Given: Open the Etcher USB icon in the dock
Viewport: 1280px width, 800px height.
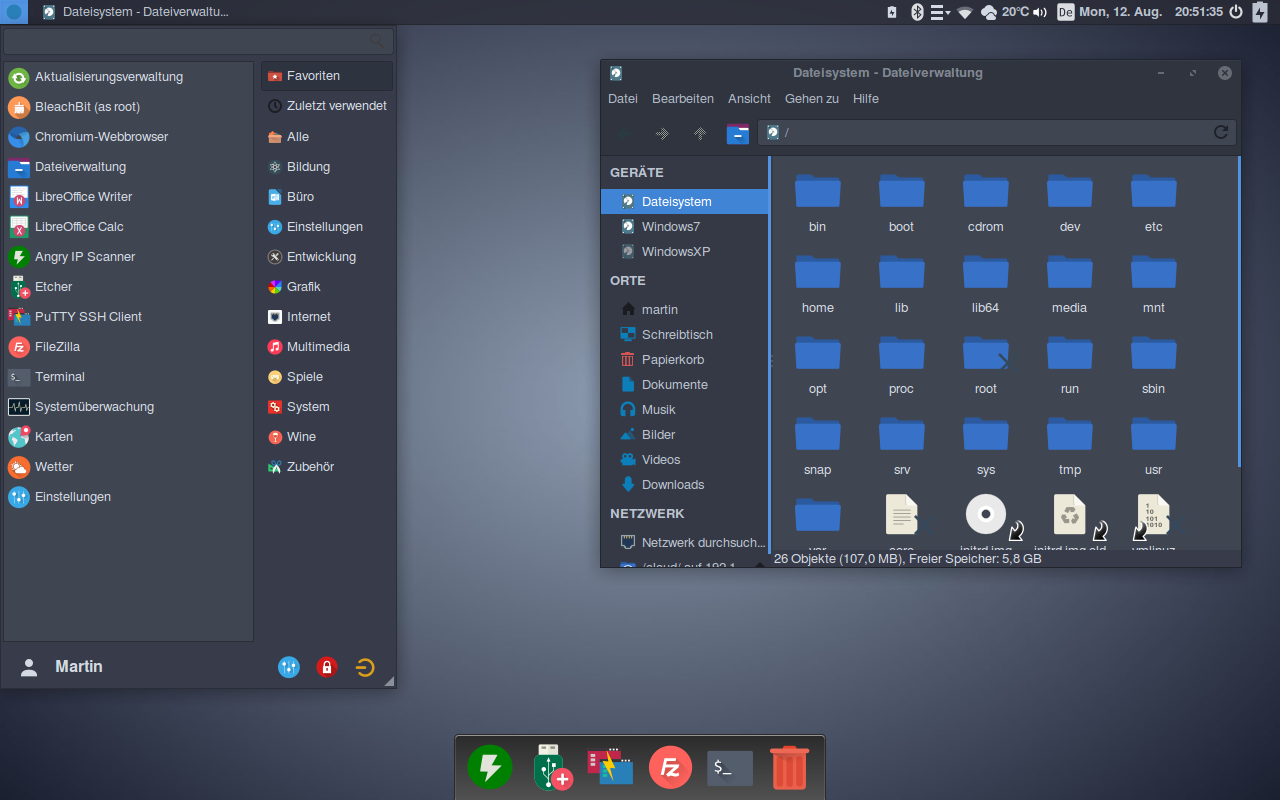Looking at the screenshot, I should coord(551,768).
